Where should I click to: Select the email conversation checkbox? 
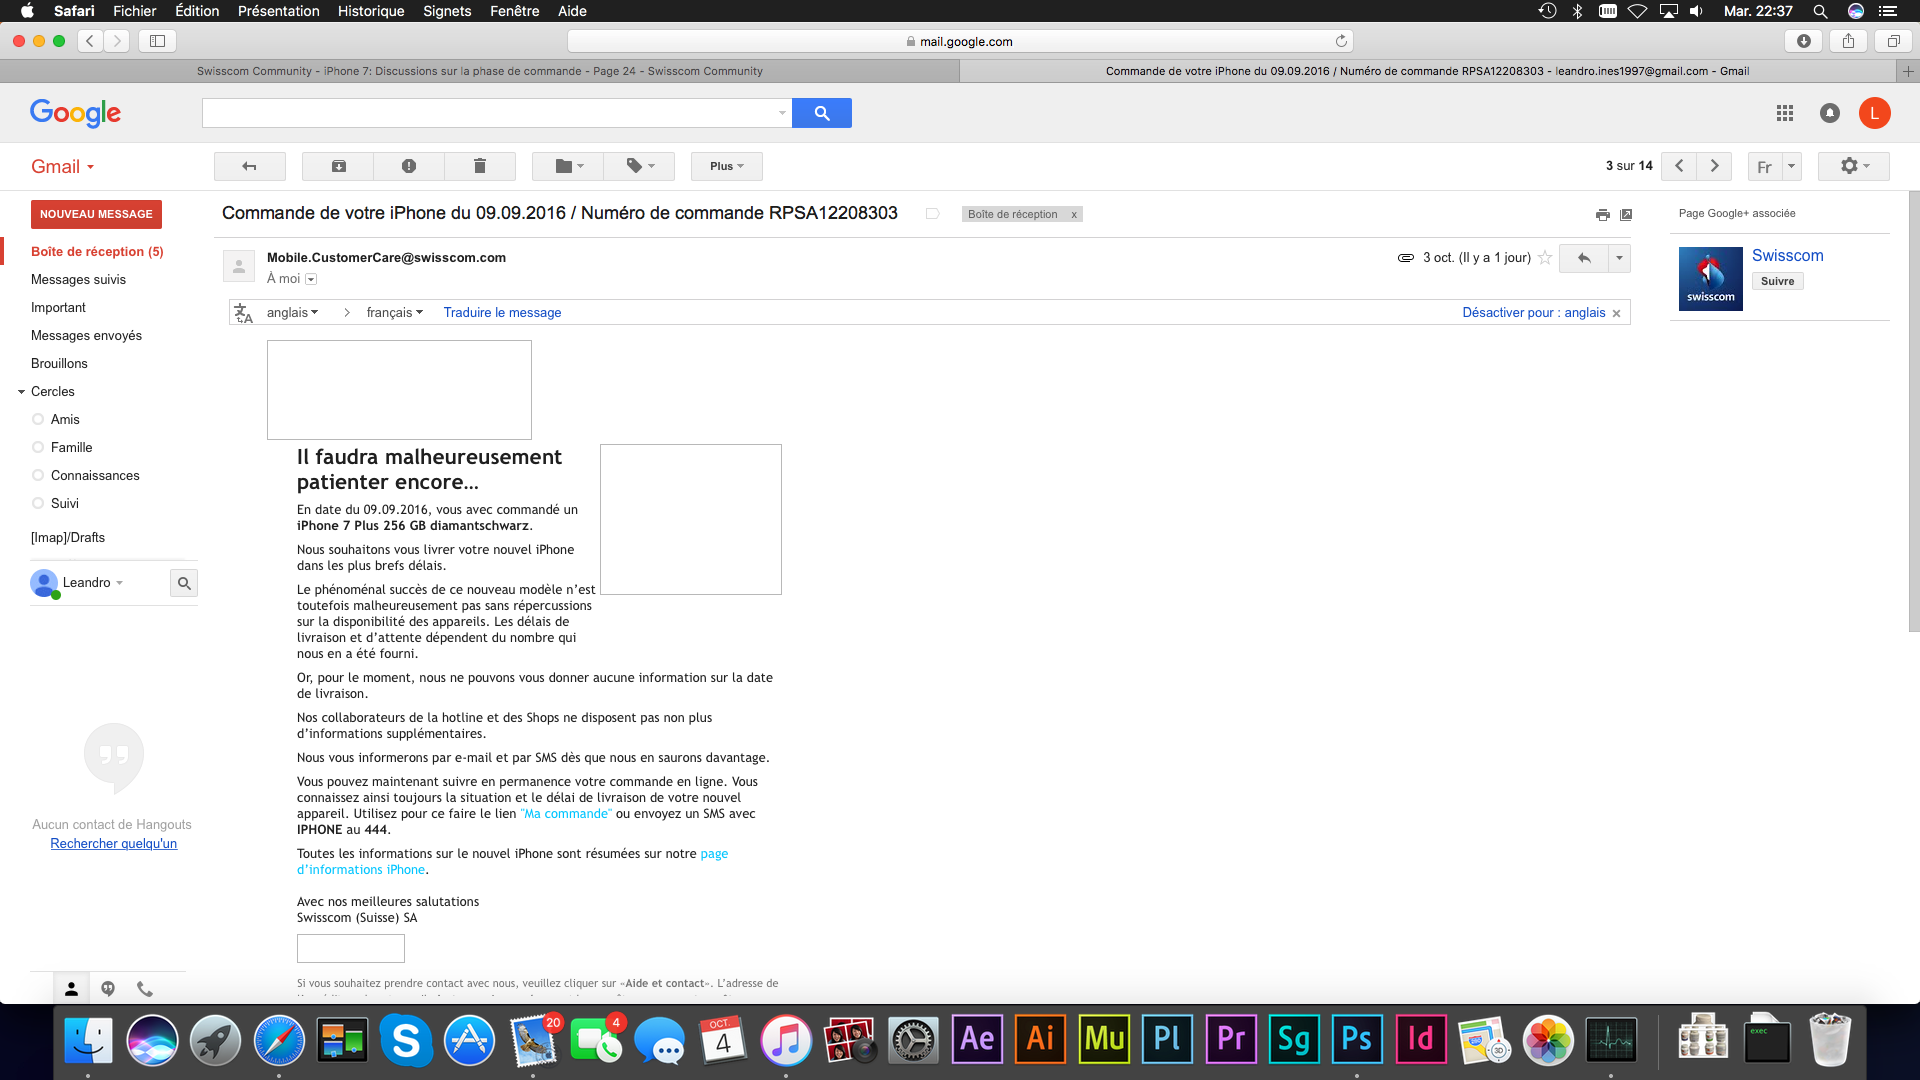point(932,213)
